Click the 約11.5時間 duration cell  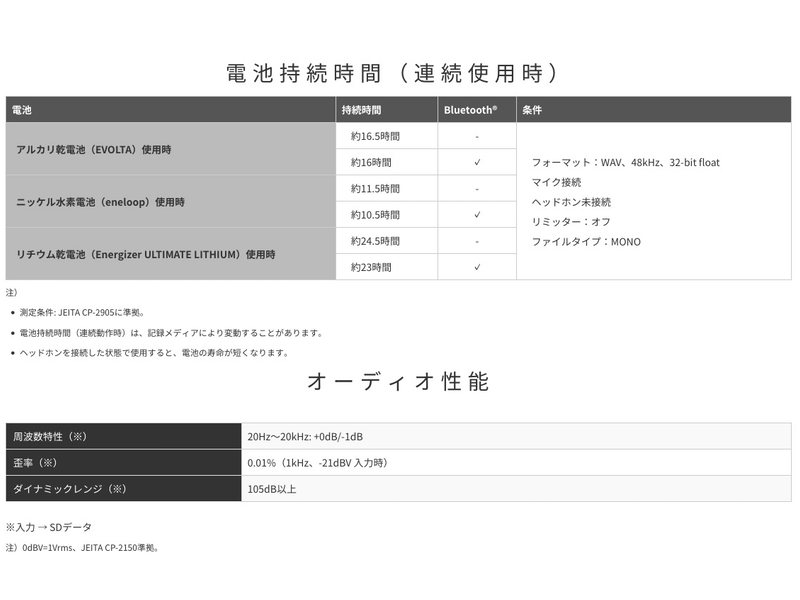click(375, 189)
